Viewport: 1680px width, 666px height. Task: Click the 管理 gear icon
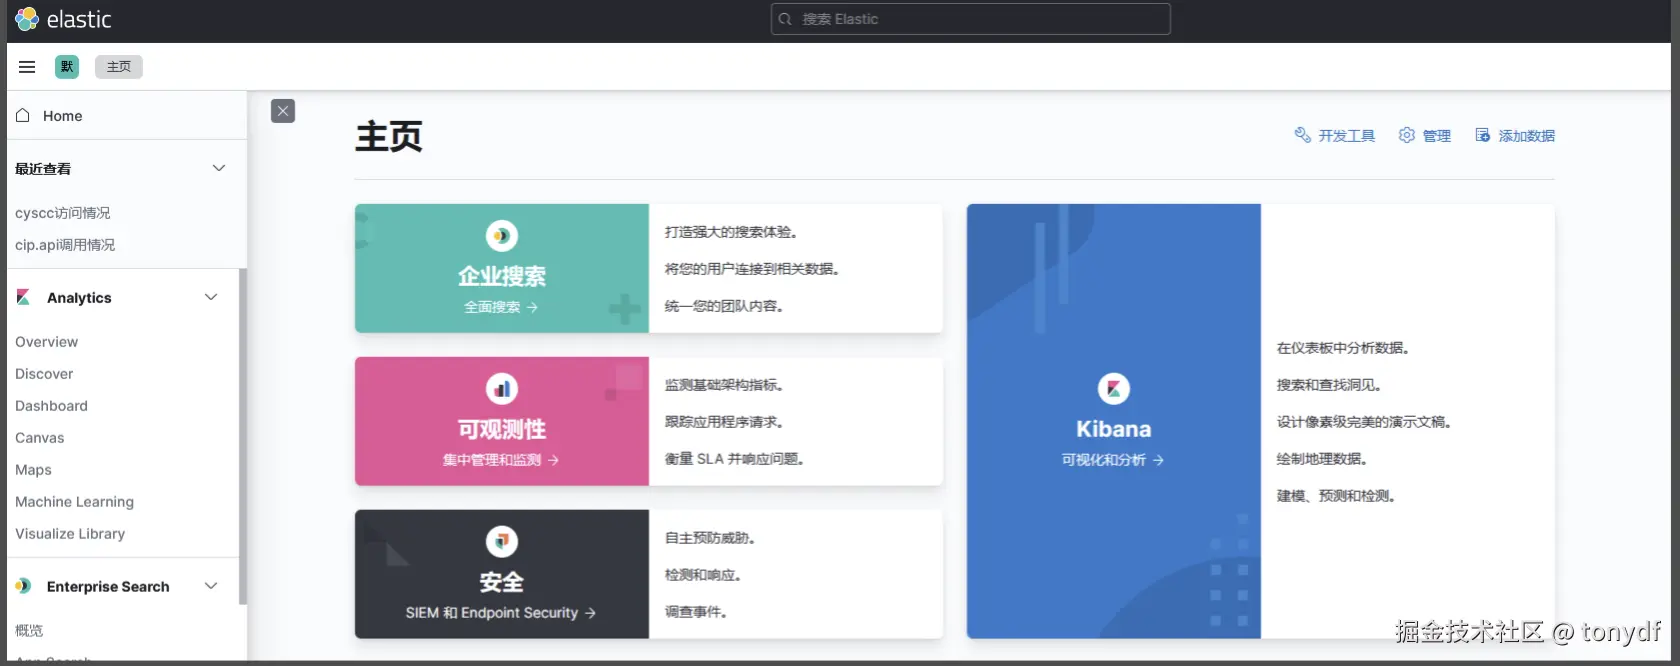tap(1407, 135)
